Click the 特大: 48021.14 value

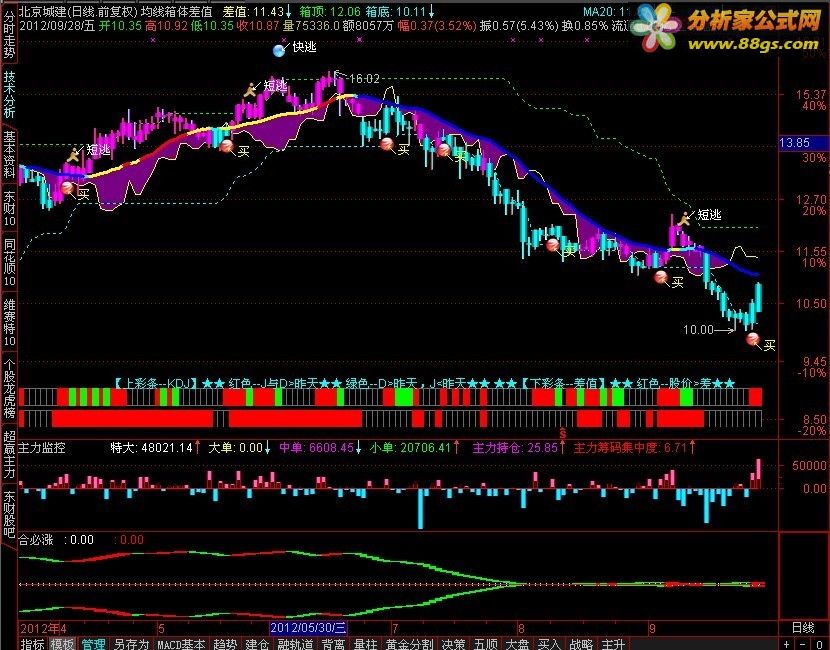(x=151, y=448)
